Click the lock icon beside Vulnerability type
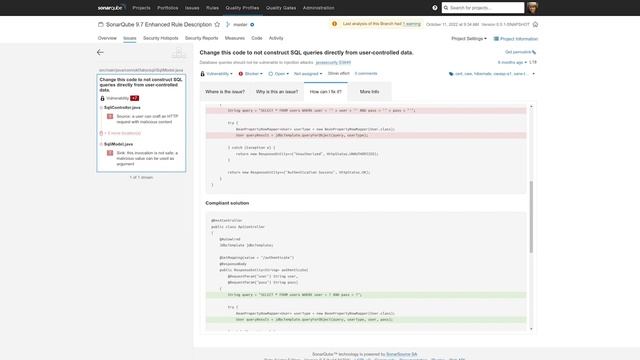 pos(202,74)
